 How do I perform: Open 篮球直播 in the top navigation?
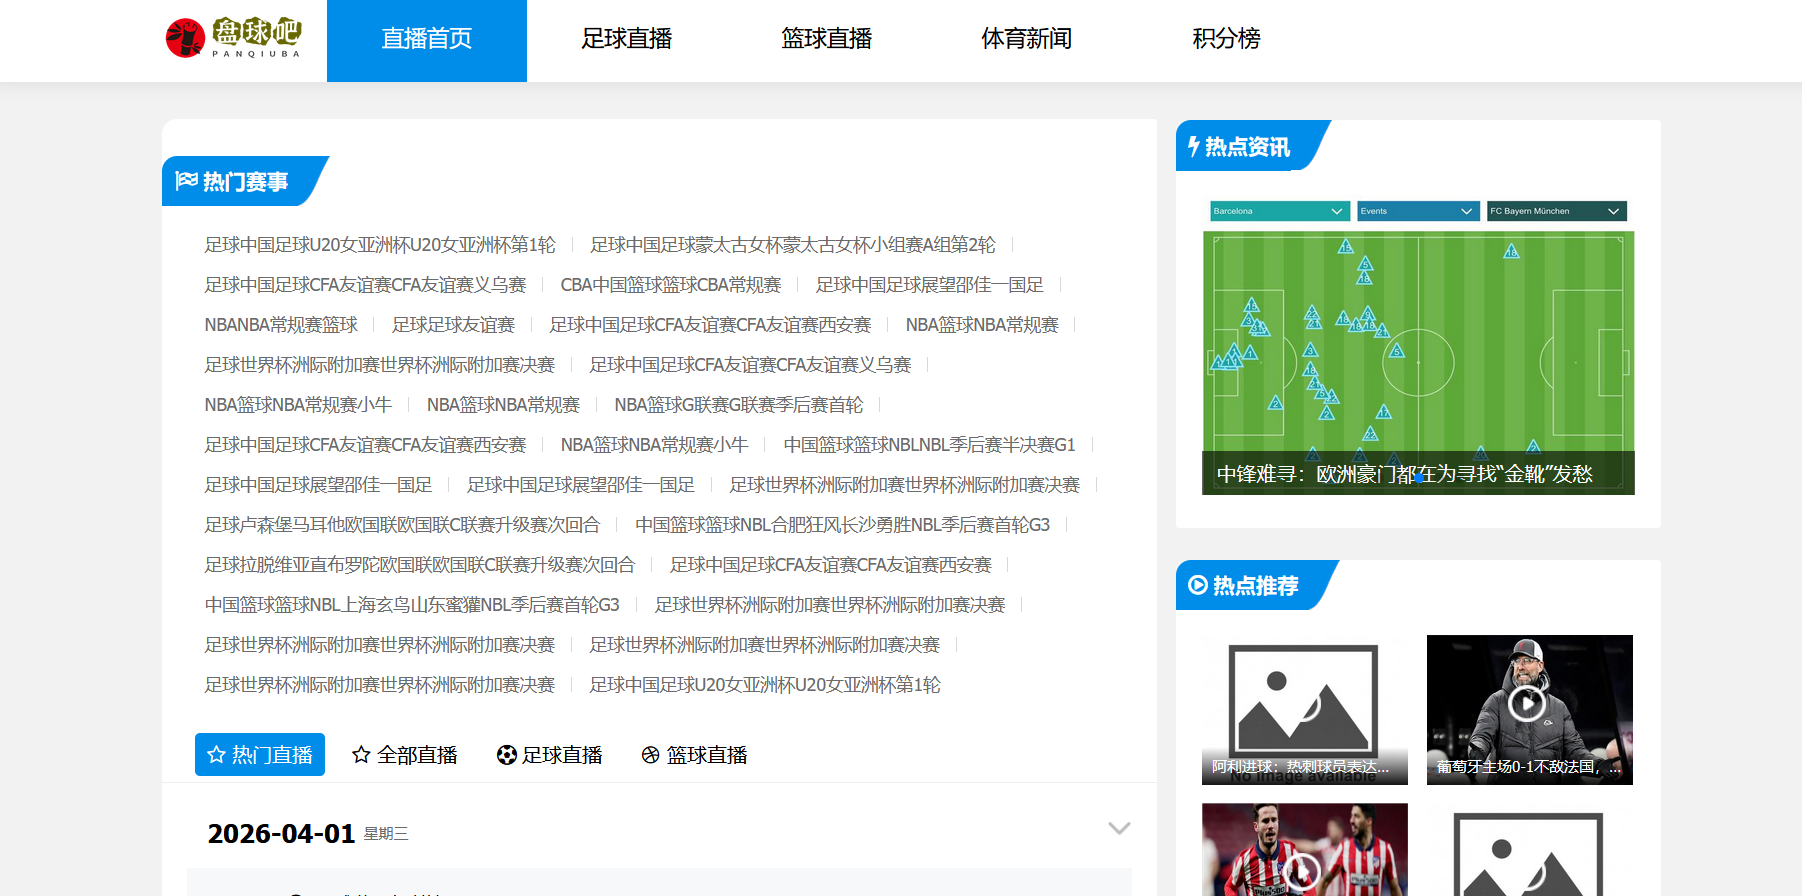coord(827,40)
